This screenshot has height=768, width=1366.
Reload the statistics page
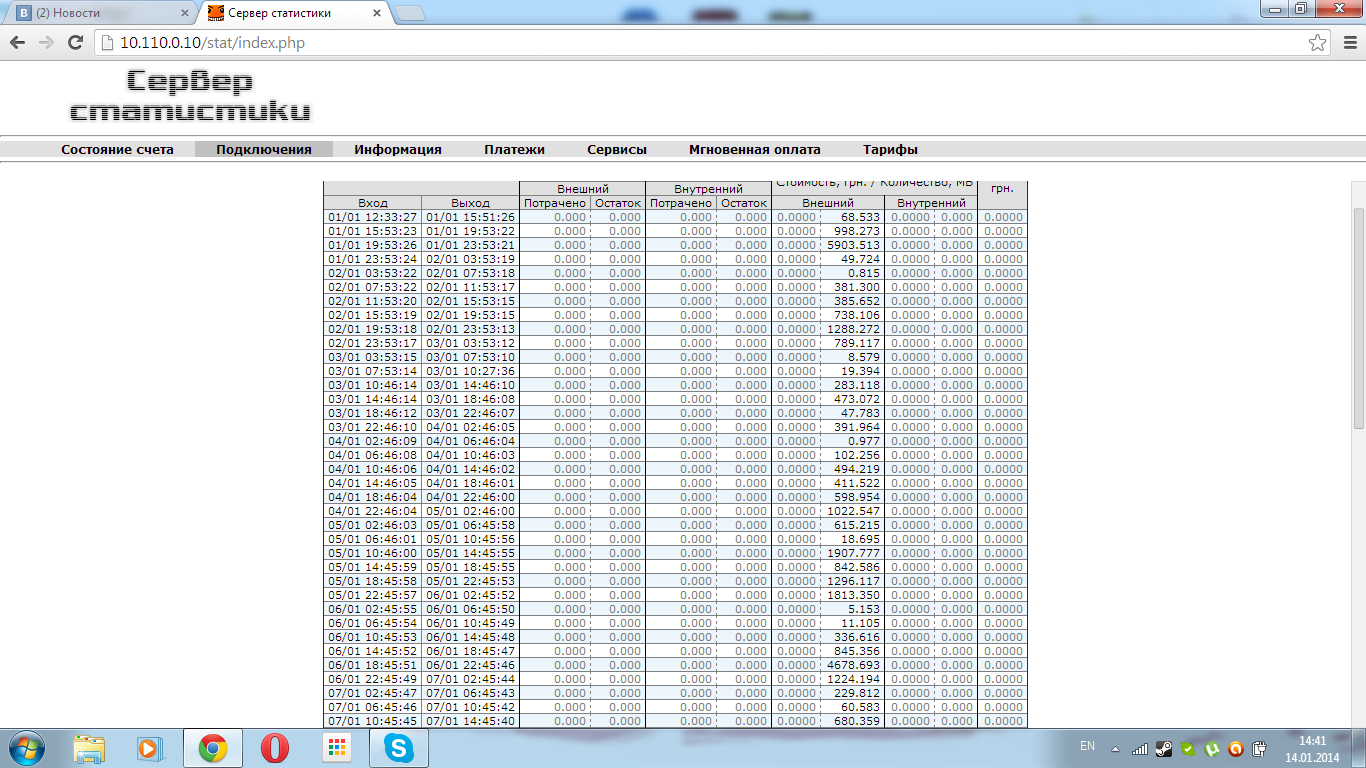pyautogui.click(x=74, y=43)
